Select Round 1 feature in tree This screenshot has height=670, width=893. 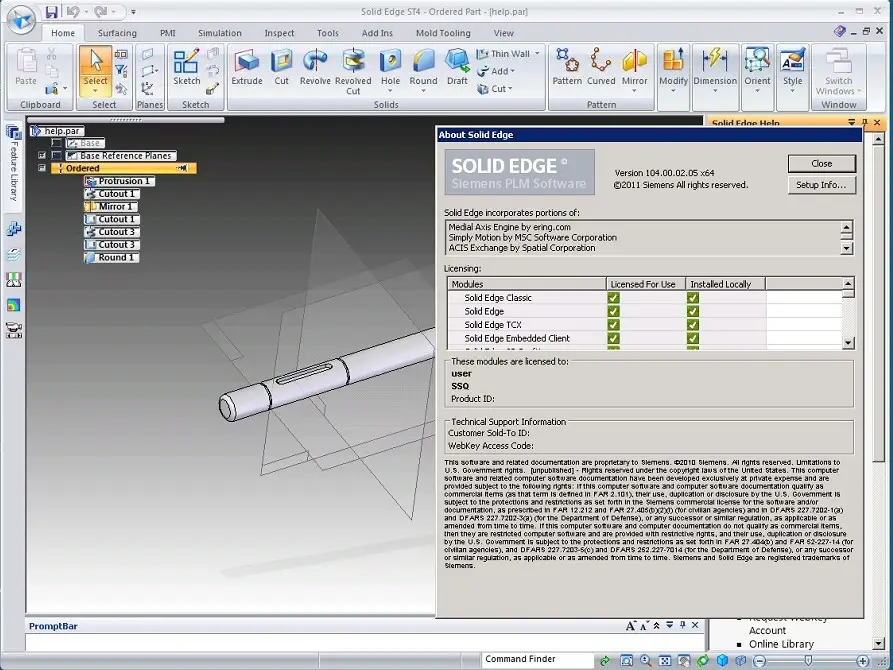point(112,258)
